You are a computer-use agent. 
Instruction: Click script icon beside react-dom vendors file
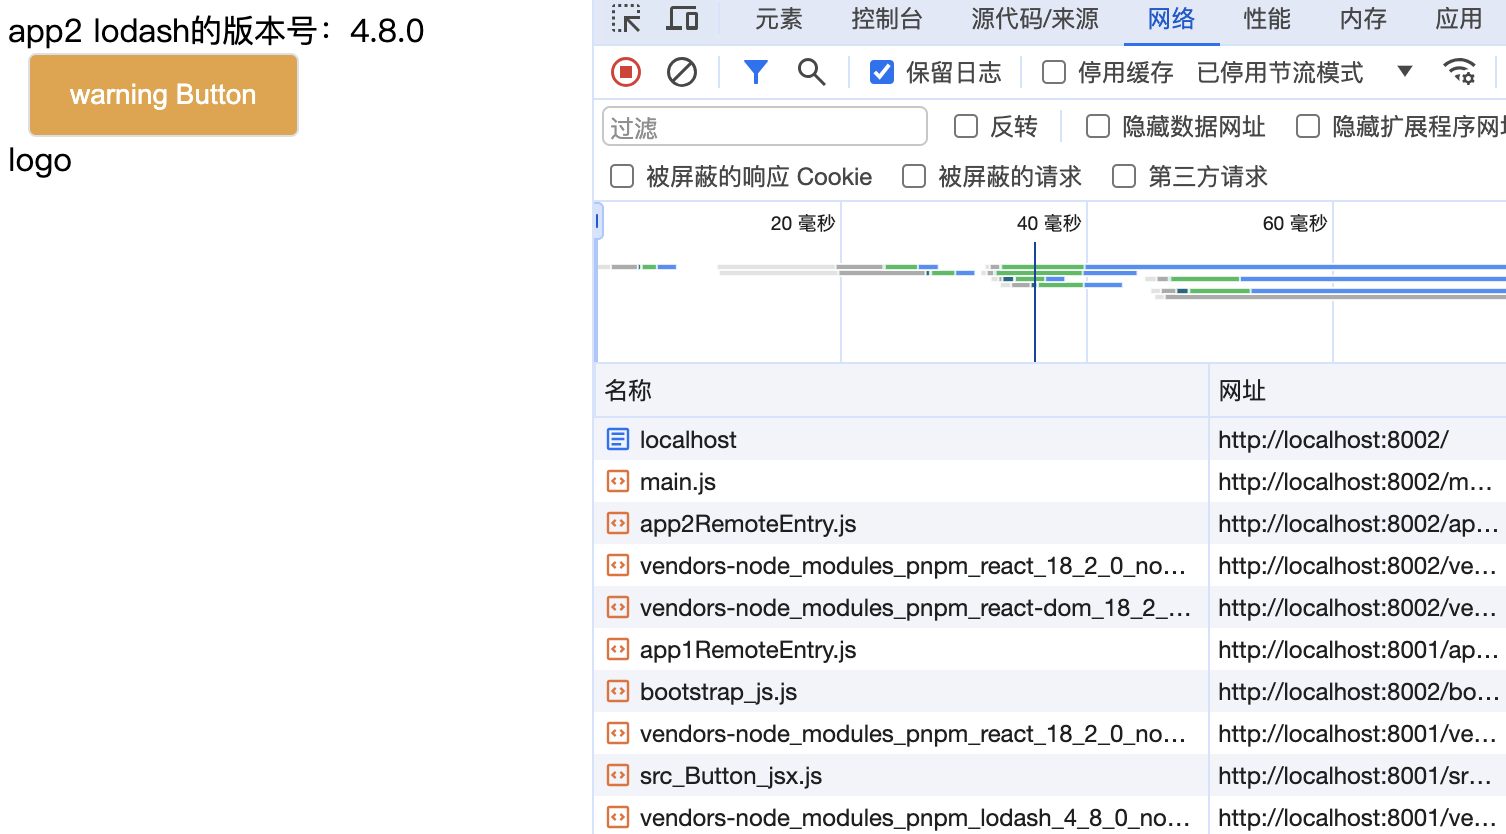pos(618,607)
